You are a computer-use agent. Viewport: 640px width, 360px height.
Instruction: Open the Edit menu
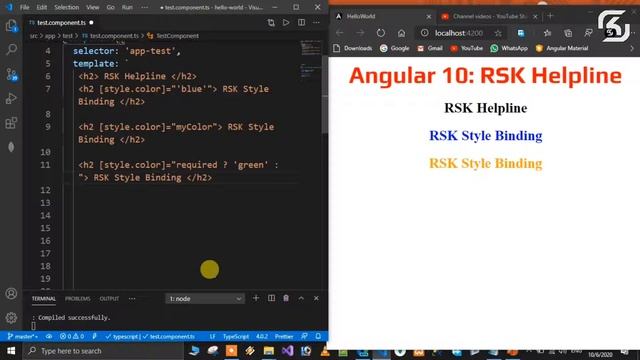(x=42, y=7)
